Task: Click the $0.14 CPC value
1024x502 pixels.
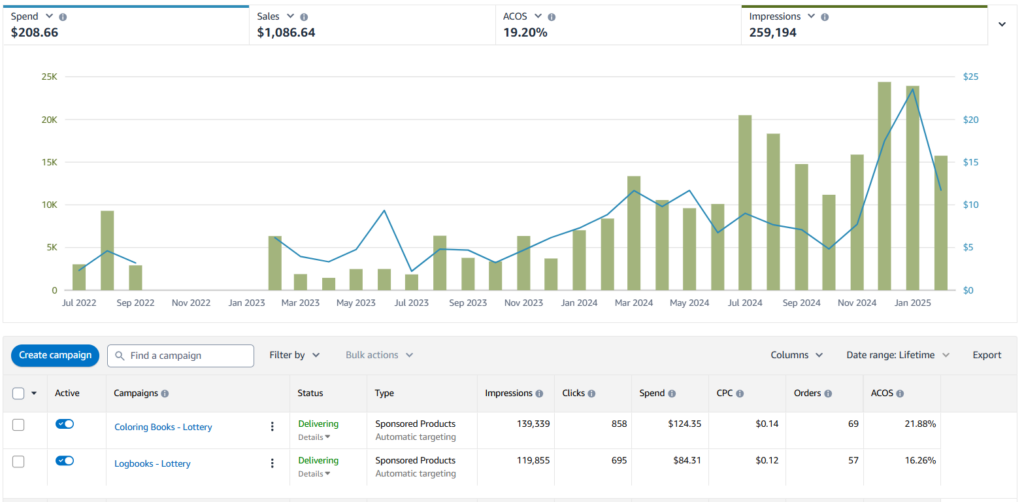Action: click(x=767, y=424)
